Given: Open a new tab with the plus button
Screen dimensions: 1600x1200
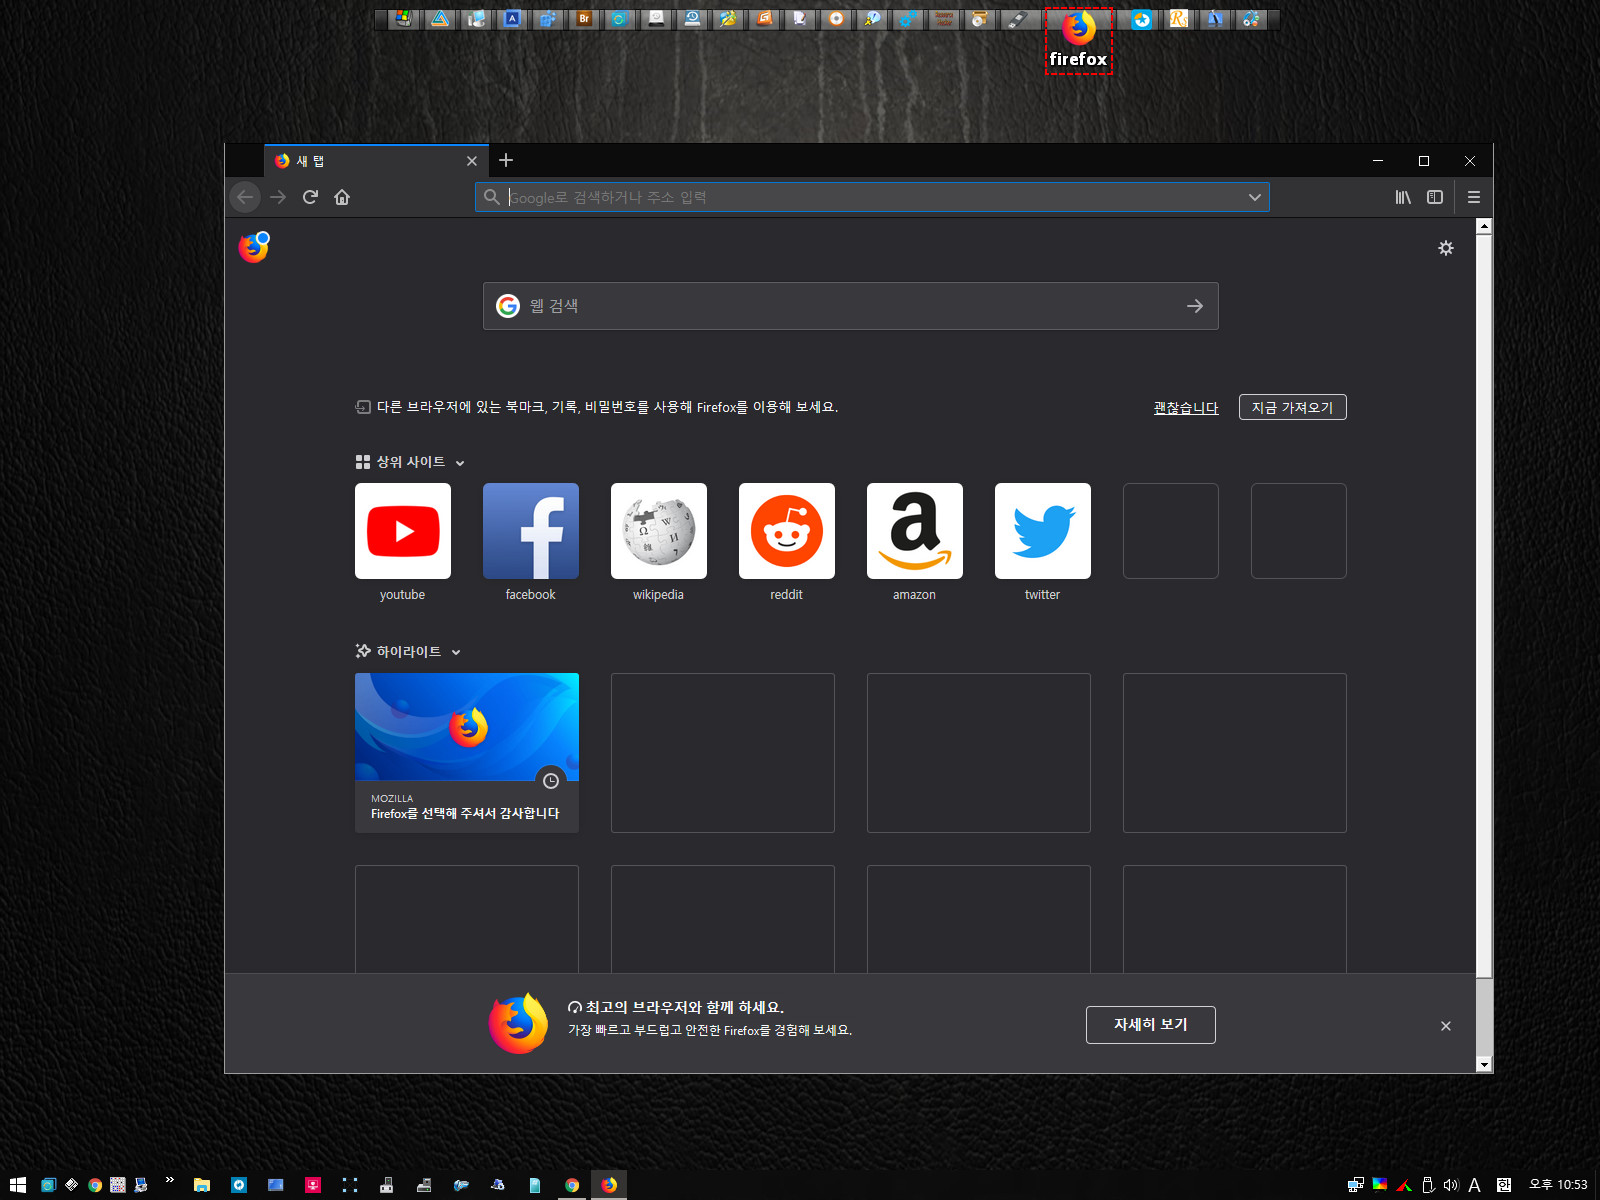Looking at the screenshot, I should 506,160.
